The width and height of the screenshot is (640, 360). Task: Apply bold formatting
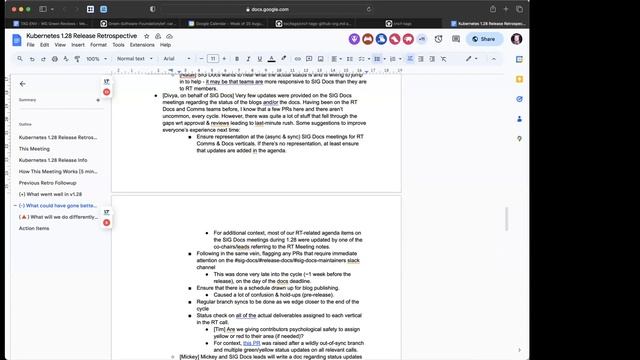pyautogui.click(x=237, y=59)
